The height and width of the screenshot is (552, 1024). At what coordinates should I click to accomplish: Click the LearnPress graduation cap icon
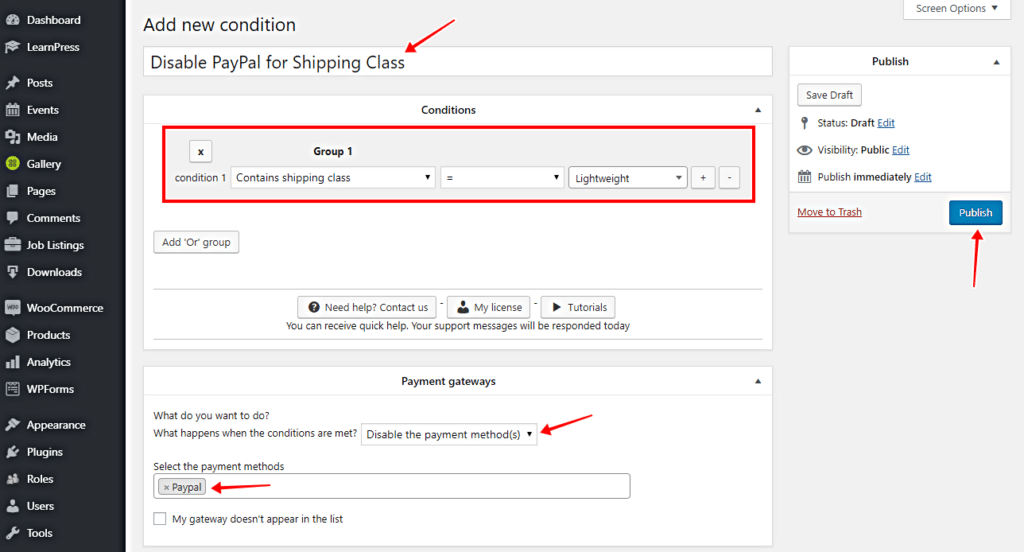point(13,47)
